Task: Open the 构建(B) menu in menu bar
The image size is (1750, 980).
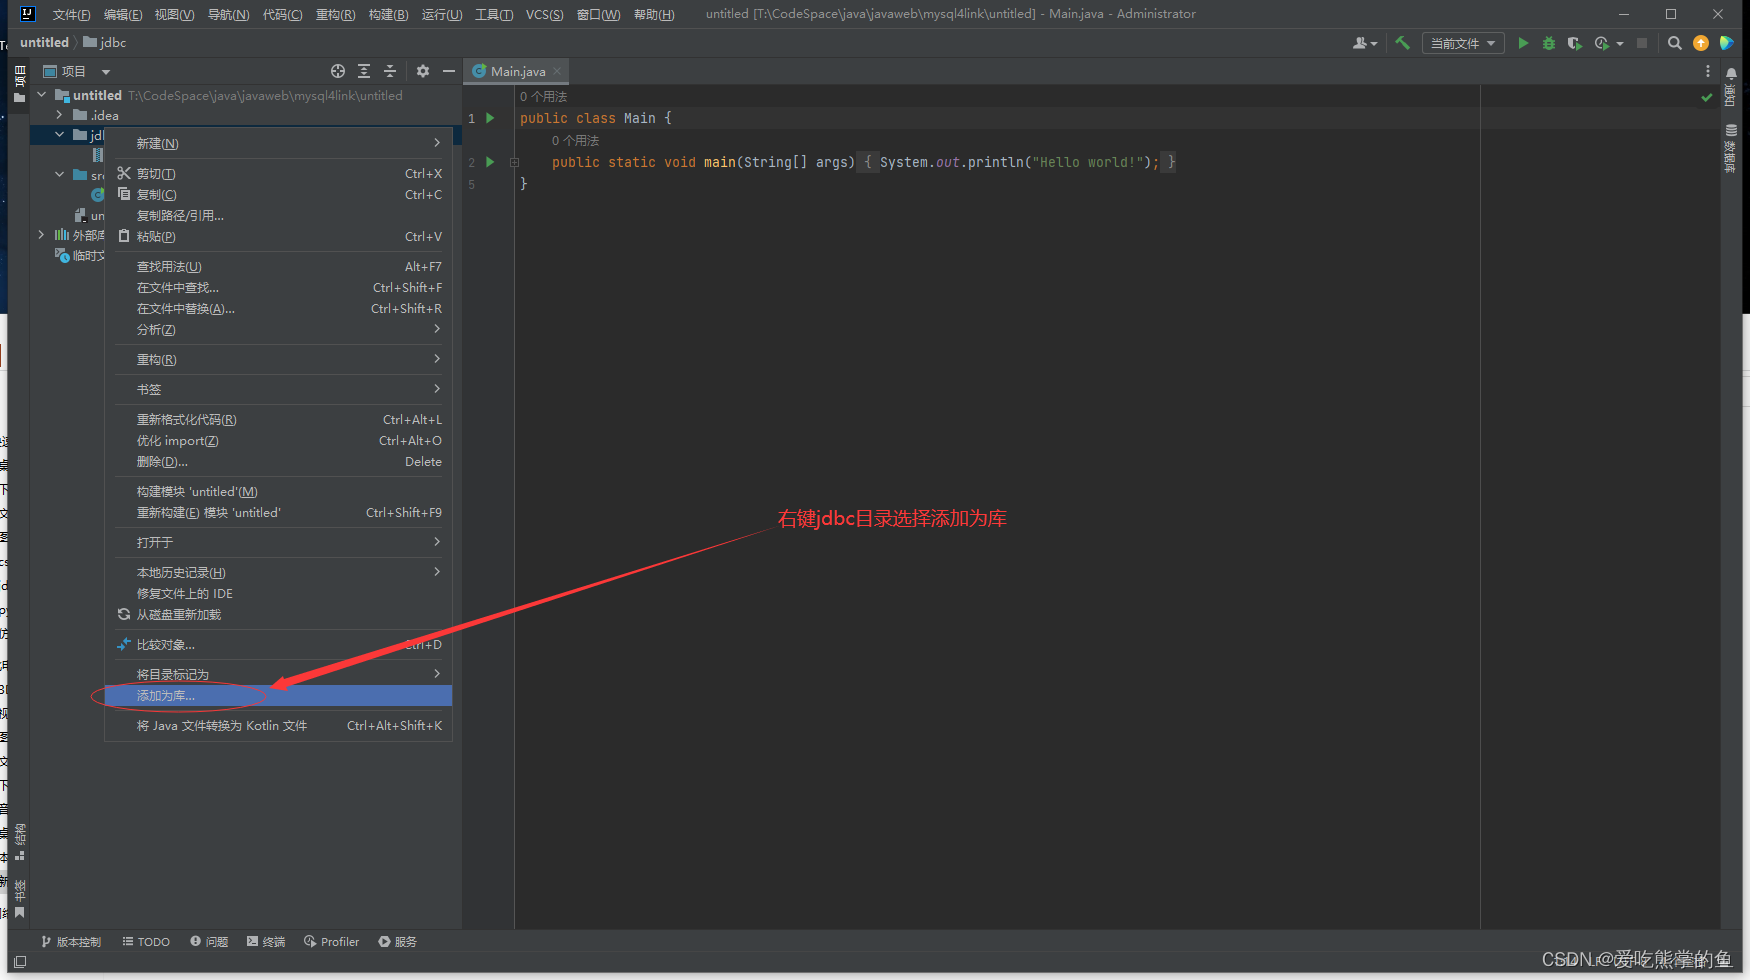Action: (388, 14)
